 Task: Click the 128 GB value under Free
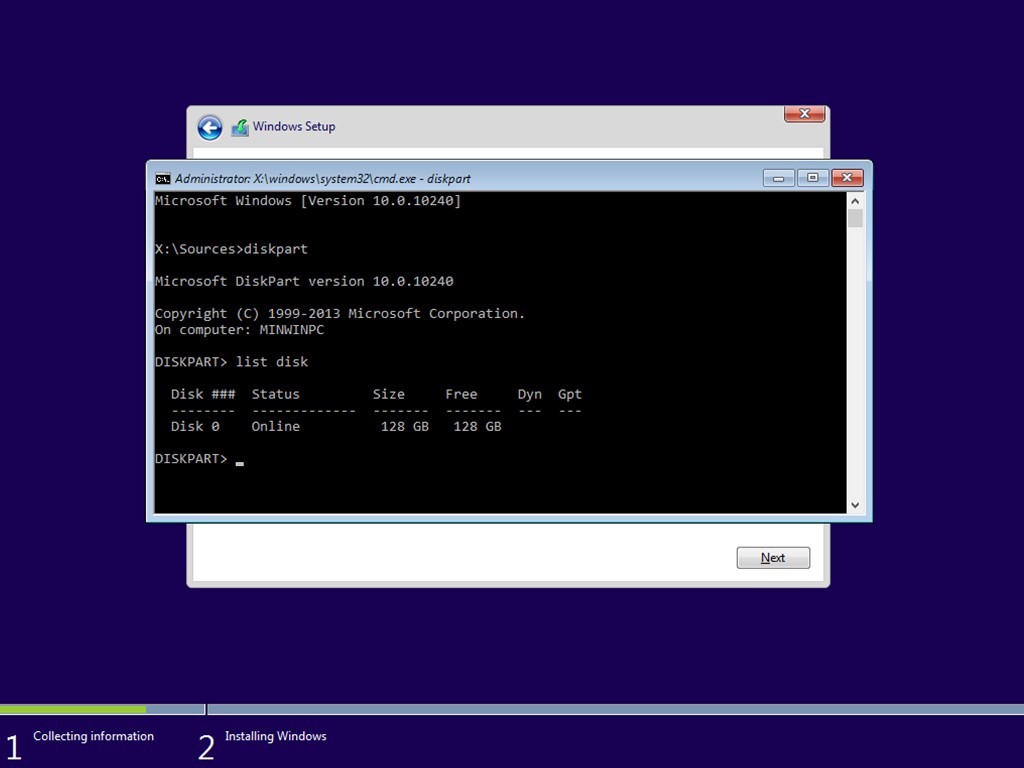[477, 426]
